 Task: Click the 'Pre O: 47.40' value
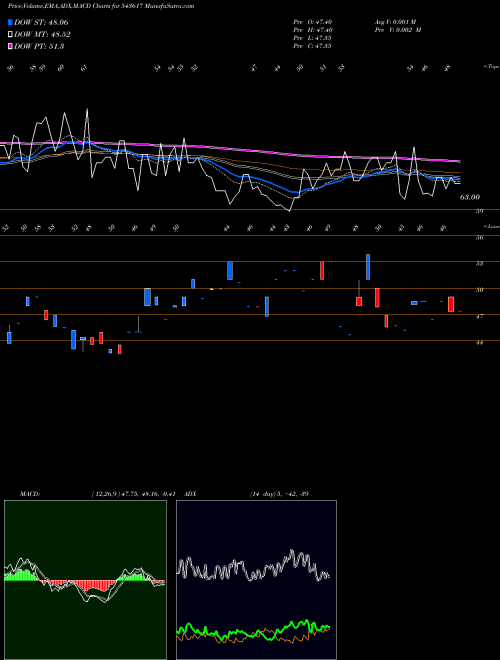pyautogui.click(x=313, y=21)
